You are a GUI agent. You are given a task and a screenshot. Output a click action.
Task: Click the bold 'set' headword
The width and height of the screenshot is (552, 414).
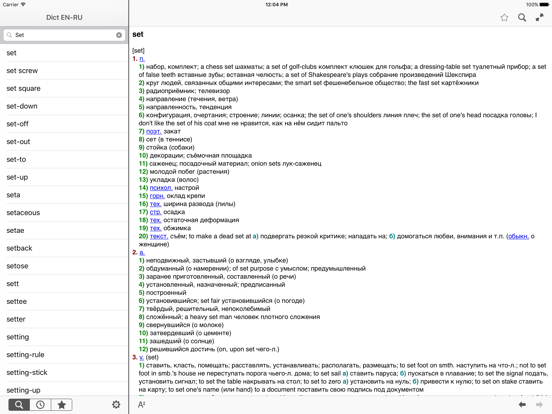pyautogui.click(x=138, y=34)
